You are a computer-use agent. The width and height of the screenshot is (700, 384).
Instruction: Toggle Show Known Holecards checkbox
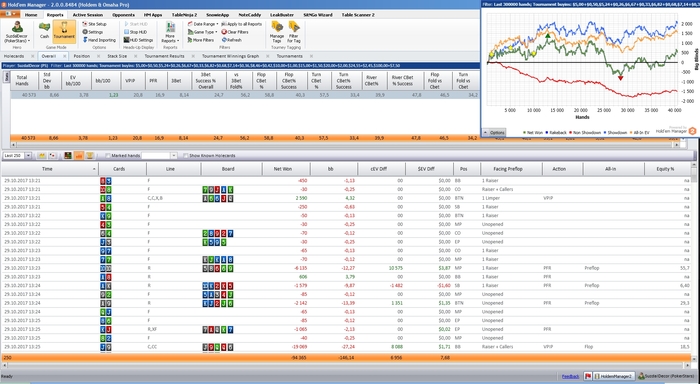click(x=186, y=155)
